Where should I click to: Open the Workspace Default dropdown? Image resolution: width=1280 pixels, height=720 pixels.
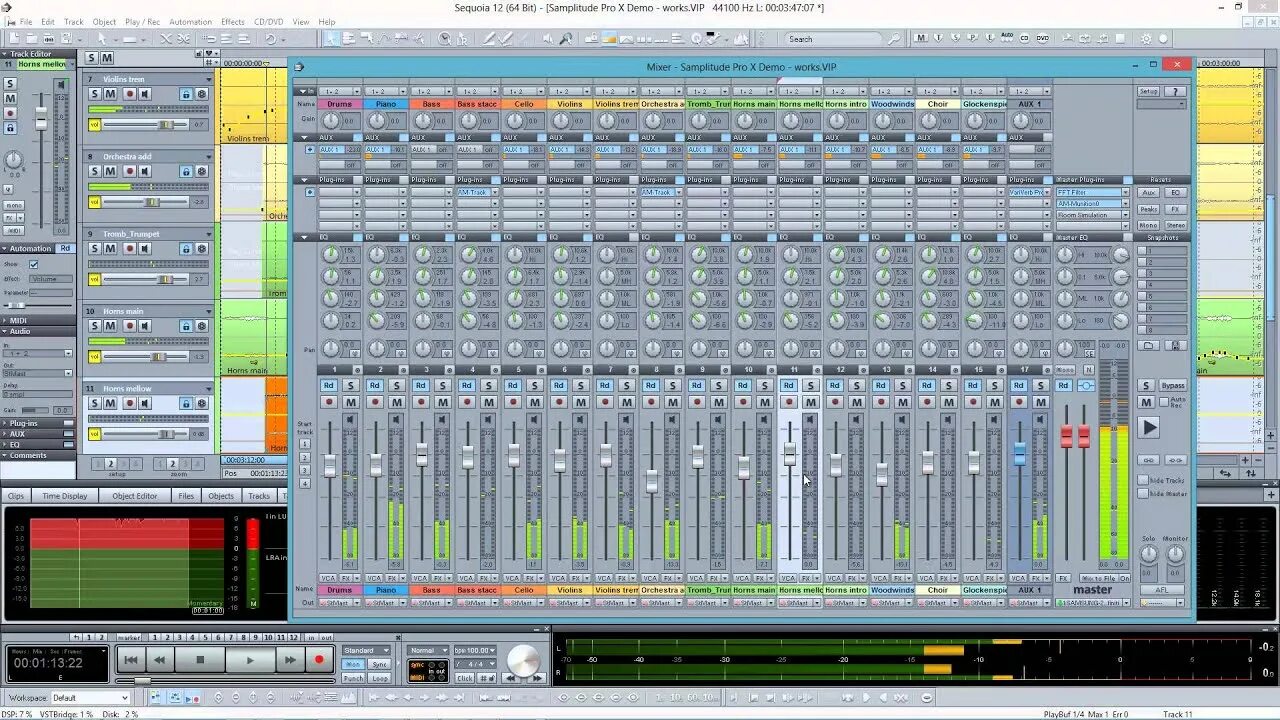coord(89,698)
